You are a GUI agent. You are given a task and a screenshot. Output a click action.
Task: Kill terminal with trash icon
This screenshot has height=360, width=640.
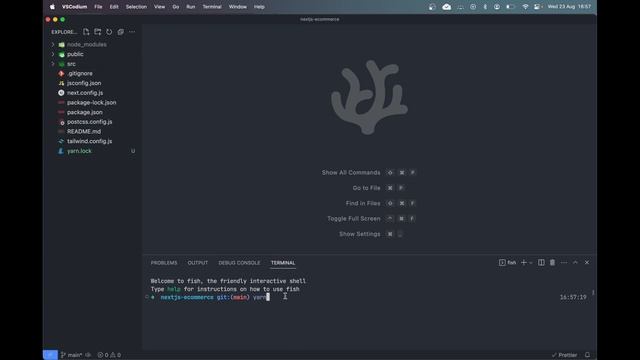tap(552, 263)
